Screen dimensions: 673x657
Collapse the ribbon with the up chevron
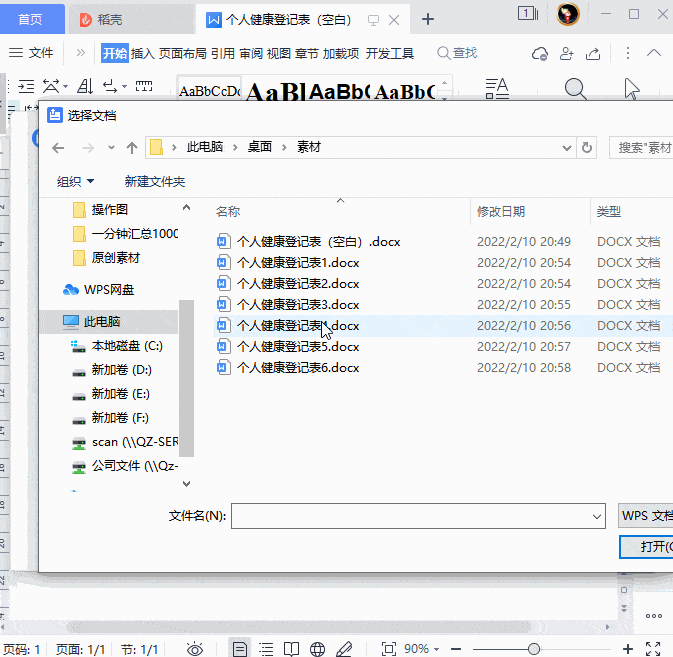point(654,53)
